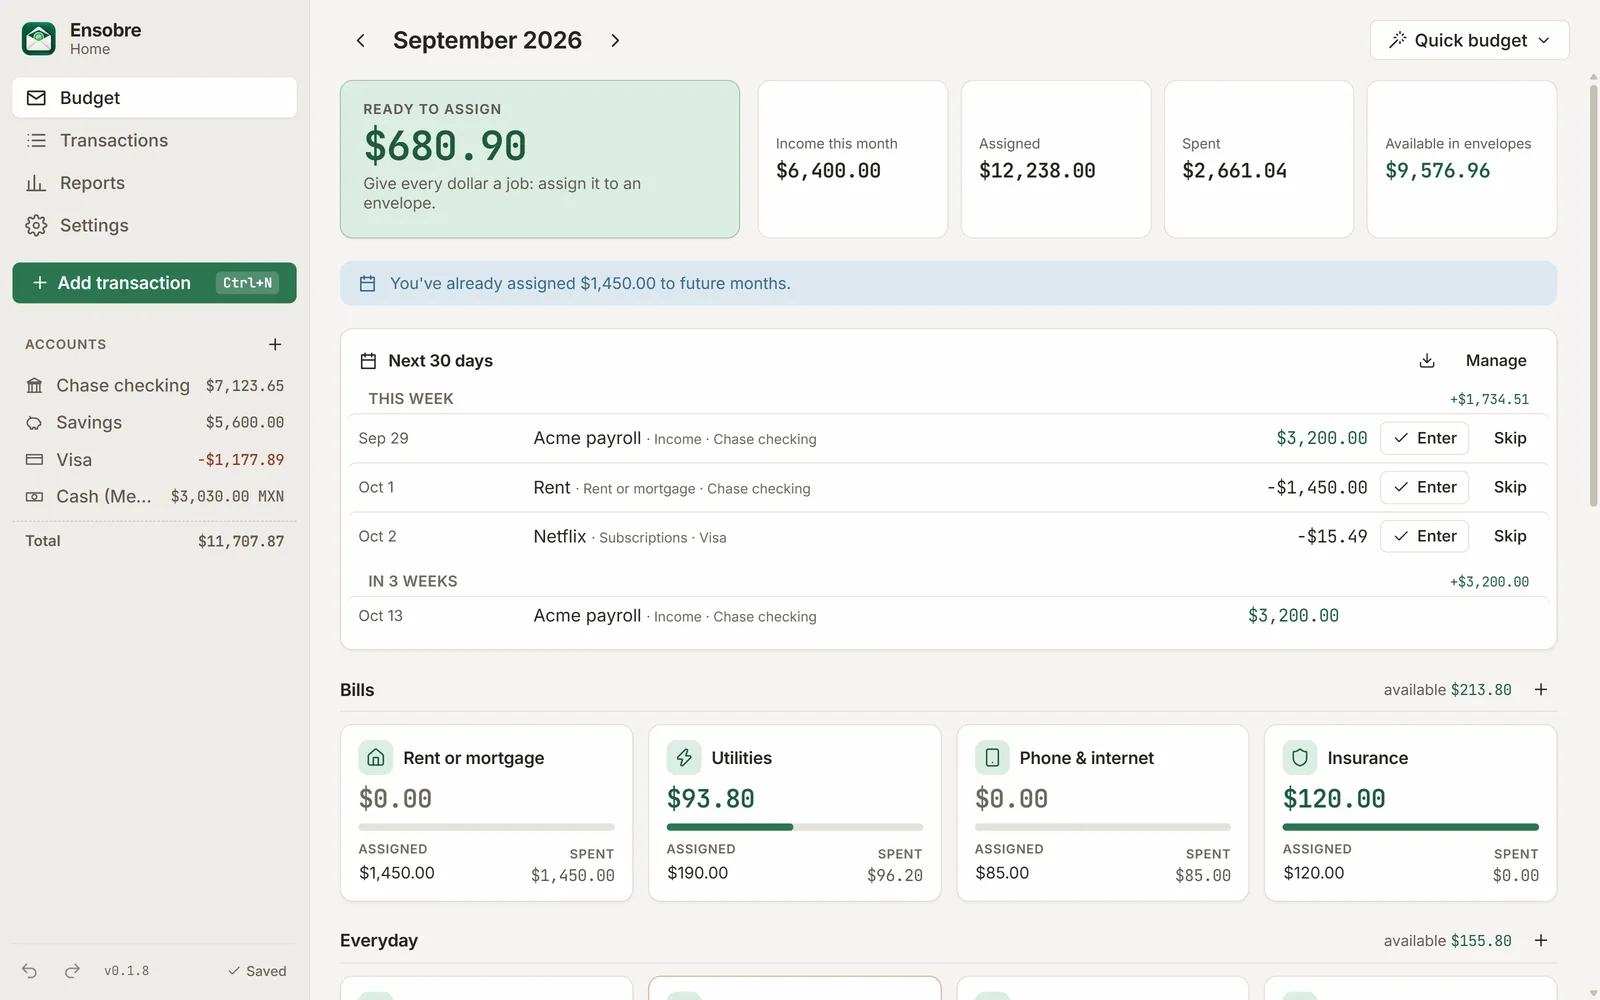Enter the Sep 29 Acme payroll
The image size is (1600, 1000).
[x=1425, y=438]
